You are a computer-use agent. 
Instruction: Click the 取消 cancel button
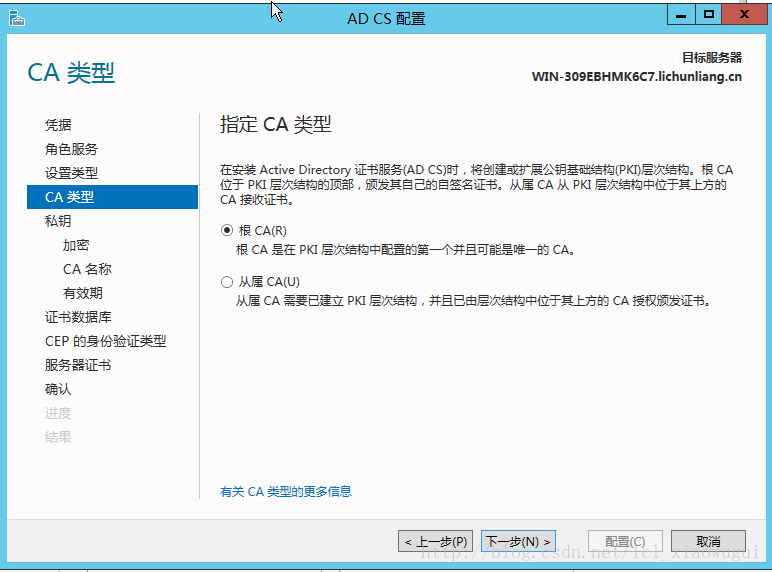coord(708,541)
